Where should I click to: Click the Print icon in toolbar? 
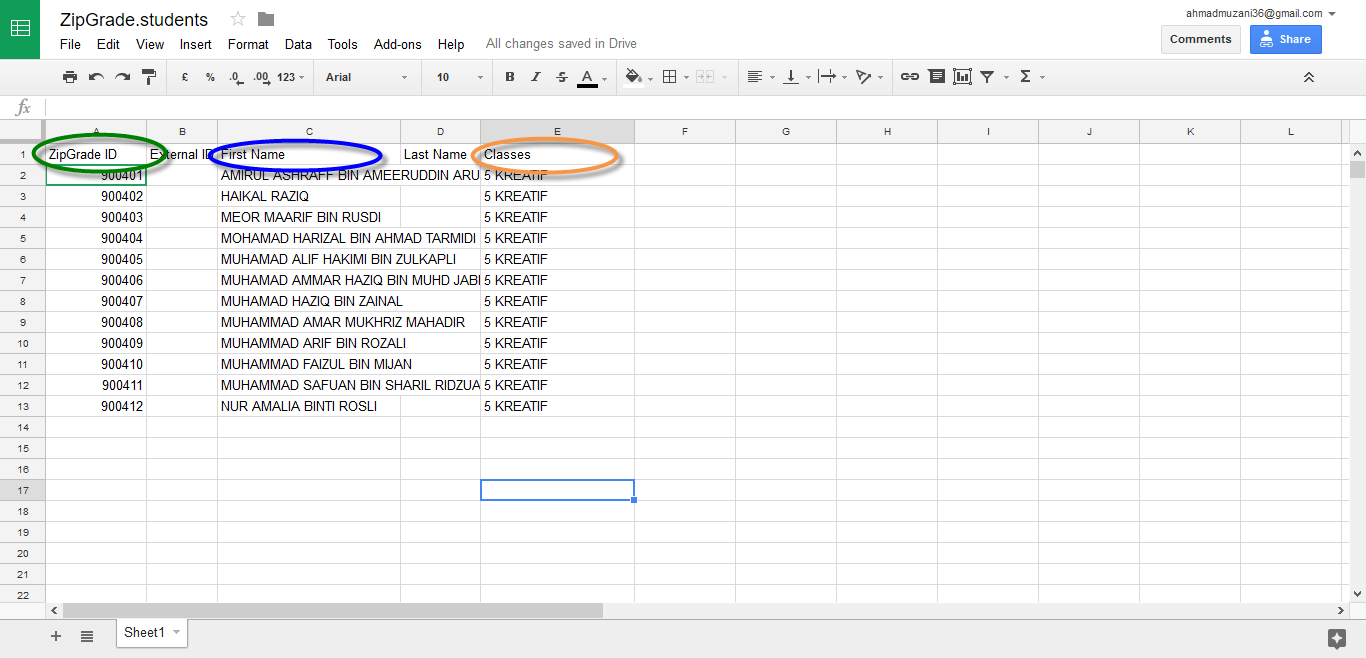(70, 77)
